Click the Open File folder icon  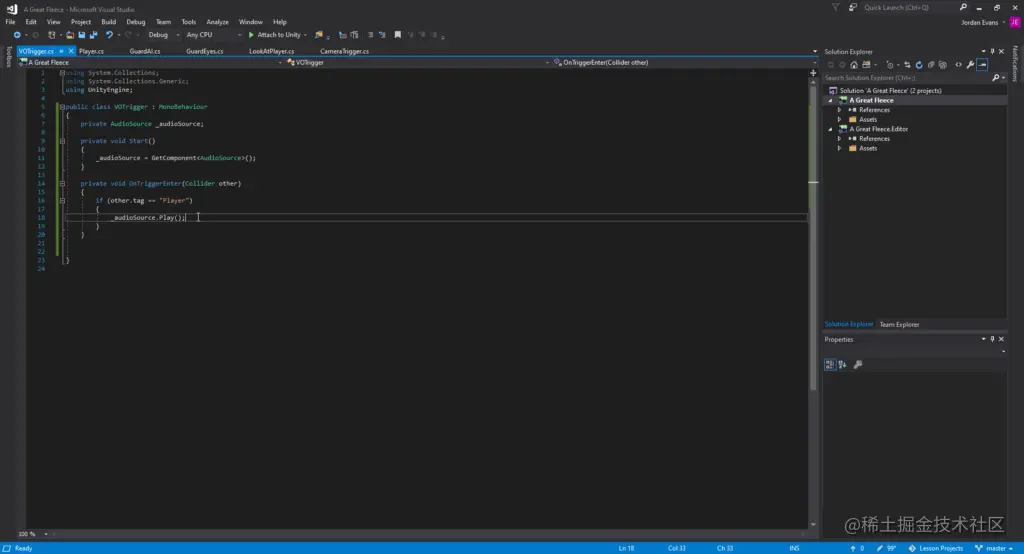69,35
